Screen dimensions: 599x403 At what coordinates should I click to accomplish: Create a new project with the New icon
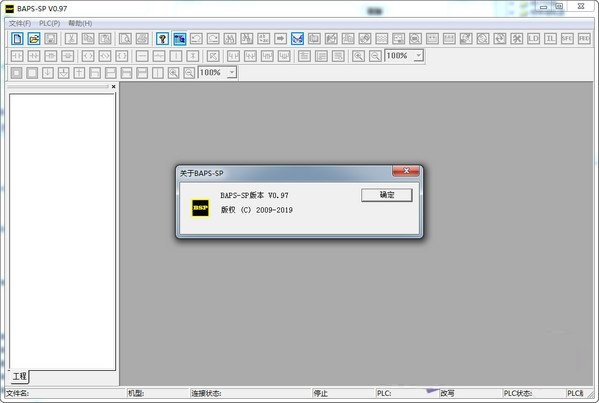[17, 39]
